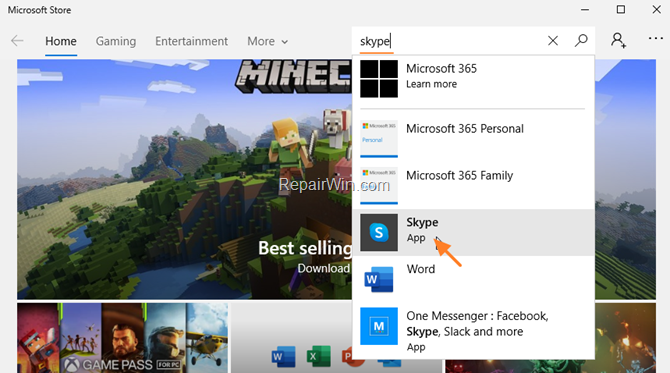Click the Word icon in the Office tile
This screenshot has width=670, height=373.
point(283,356)
